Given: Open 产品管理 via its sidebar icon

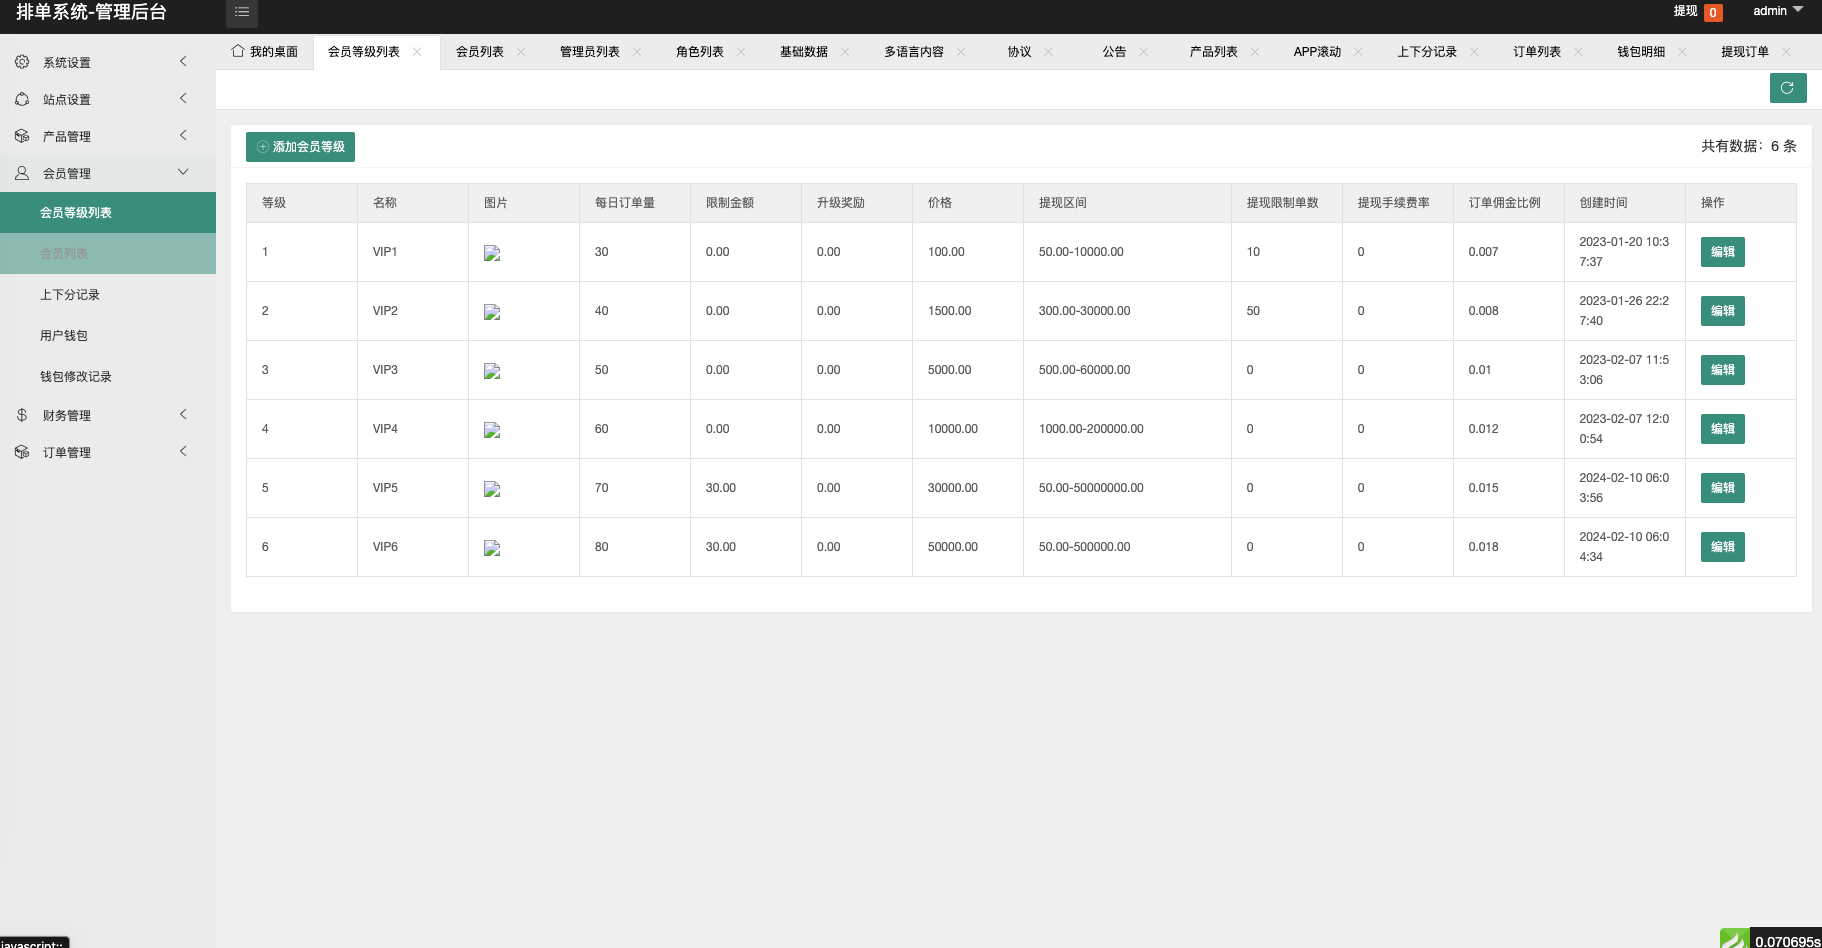Looking at the screenshot, I should click(22, 135).
